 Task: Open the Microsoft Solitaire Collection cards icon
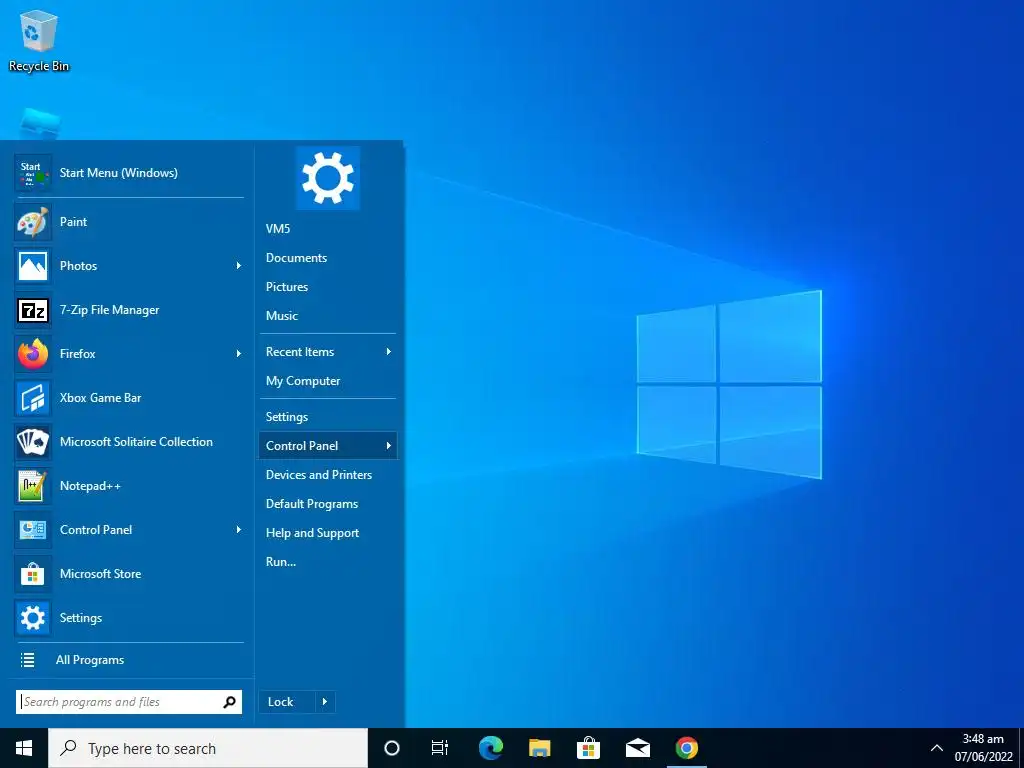pos(33,442)
